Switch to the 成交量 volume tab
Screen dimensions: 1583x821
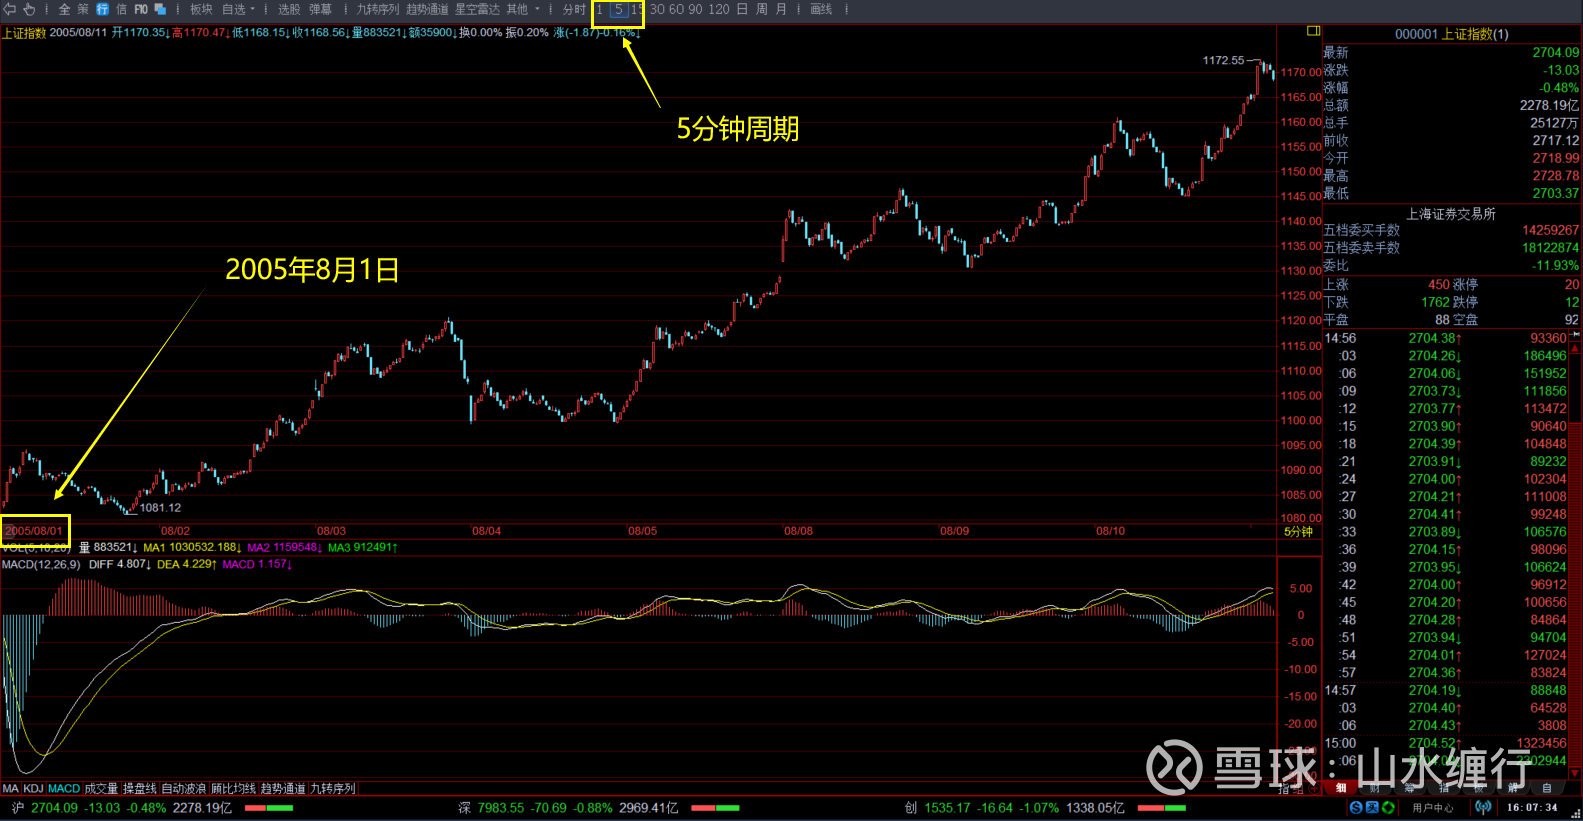[x=101, y=788]
